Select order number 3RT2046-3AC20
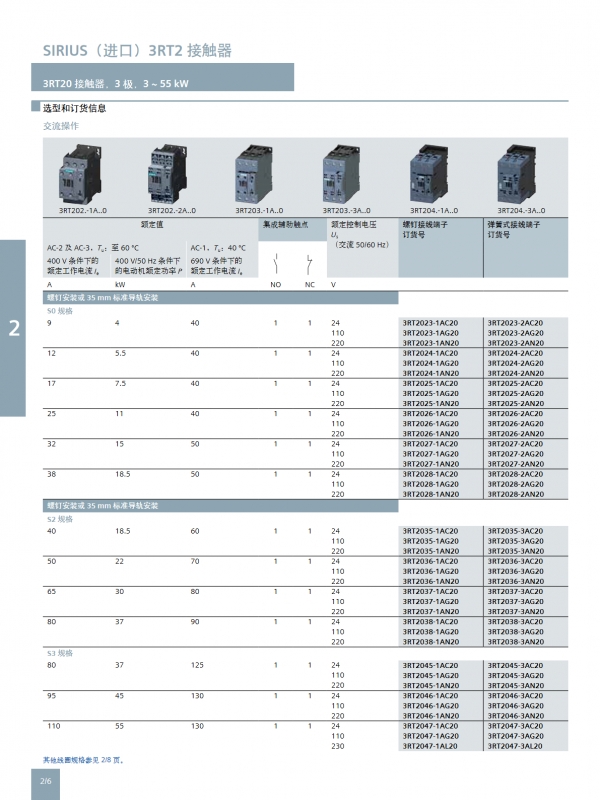Image resolution: width=600 pixels, height=800 pixels. click(515, 696)
